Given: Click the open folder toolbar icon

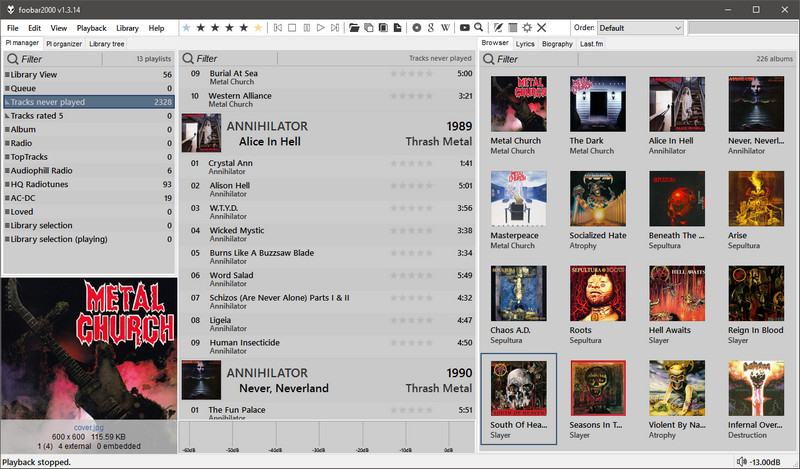Looking at the screenshot, I should pos(354,28).
